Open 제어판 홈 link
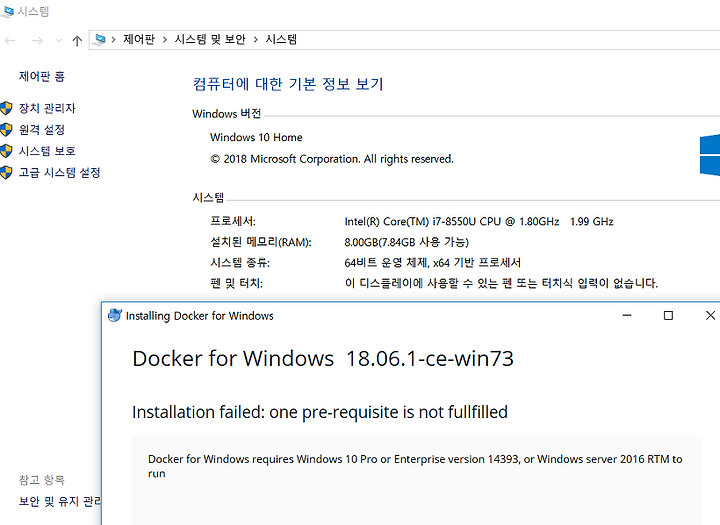 pyautogui.click(x=42, y=76)
